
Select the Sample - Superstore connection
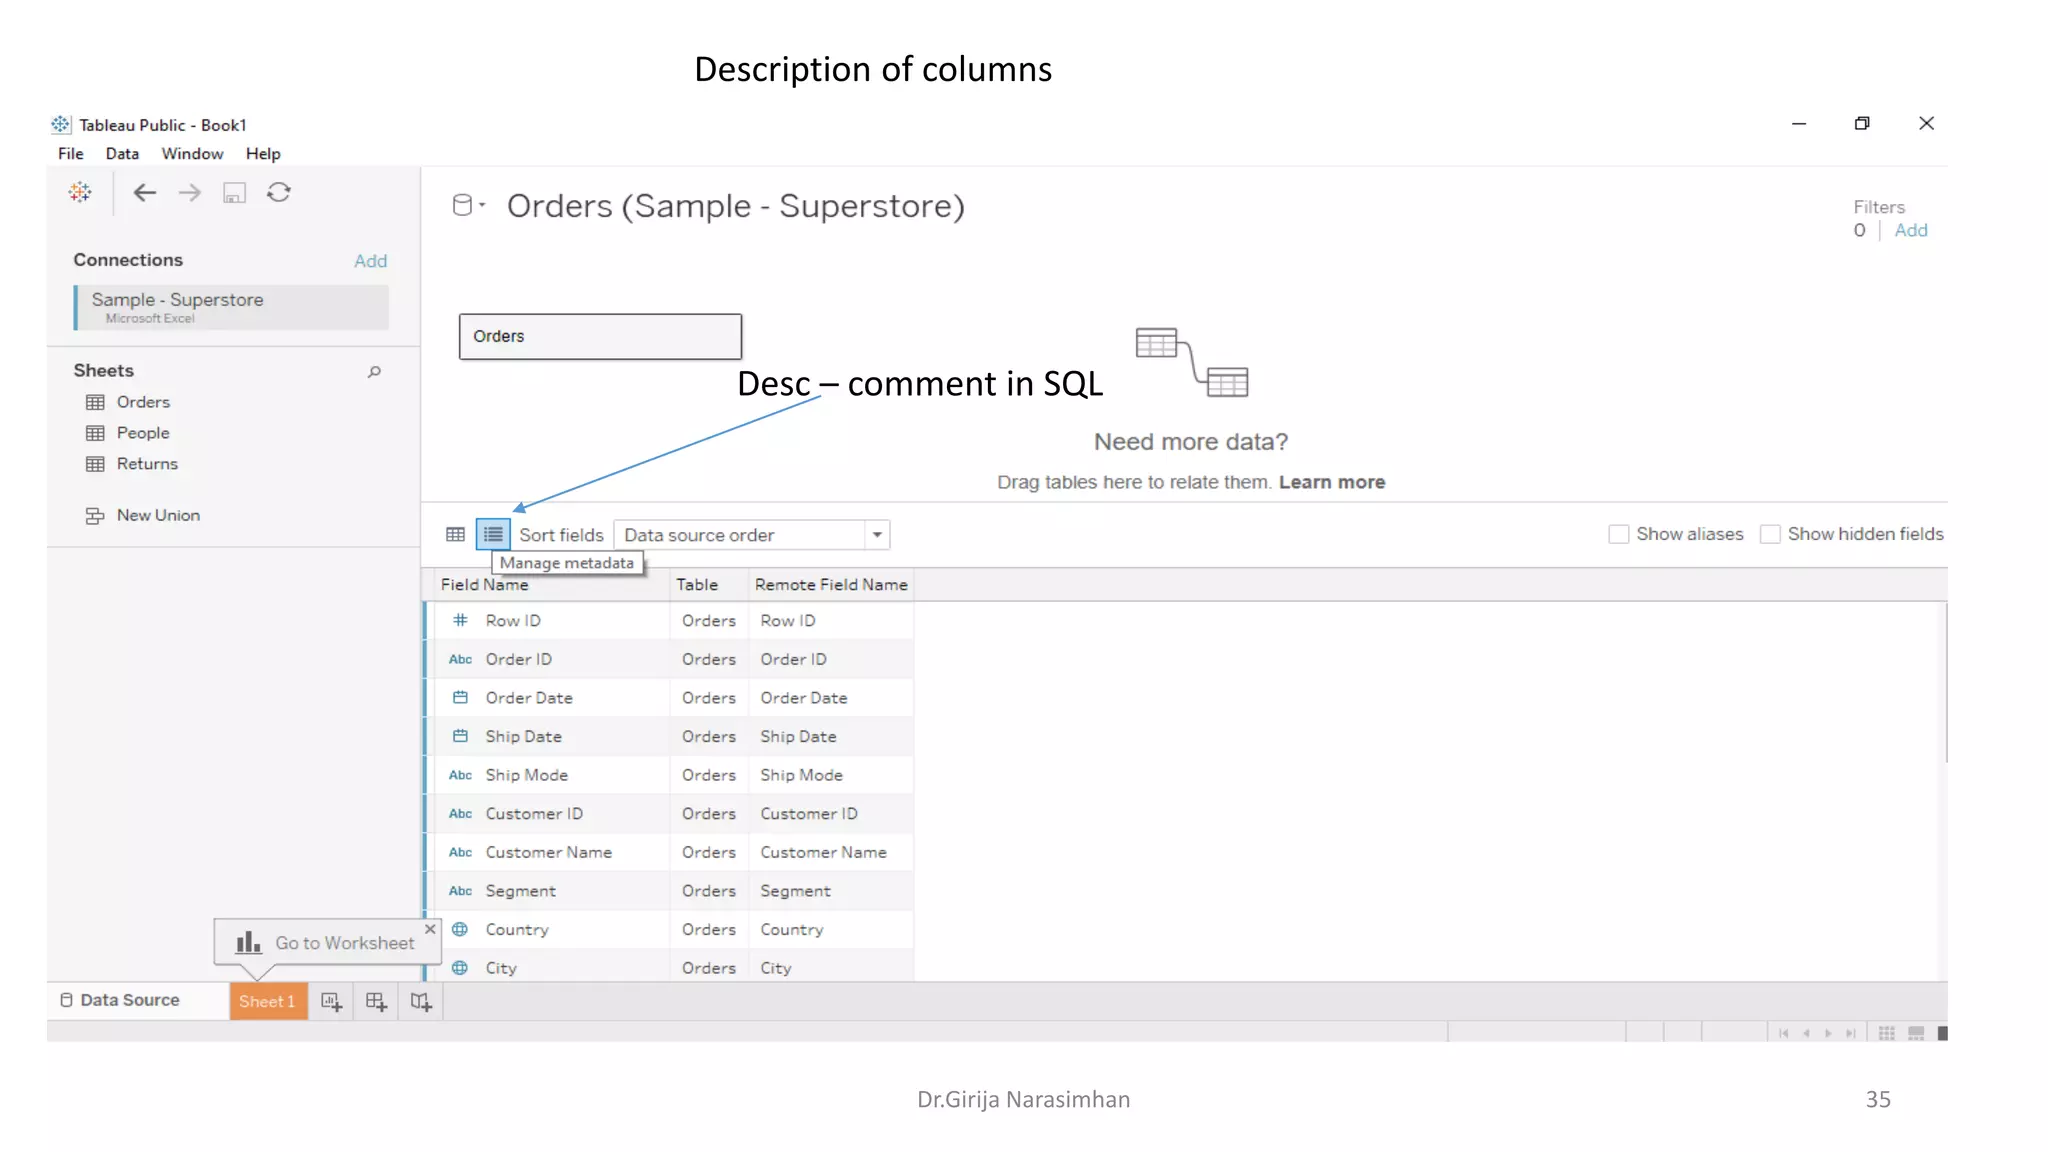231,307
